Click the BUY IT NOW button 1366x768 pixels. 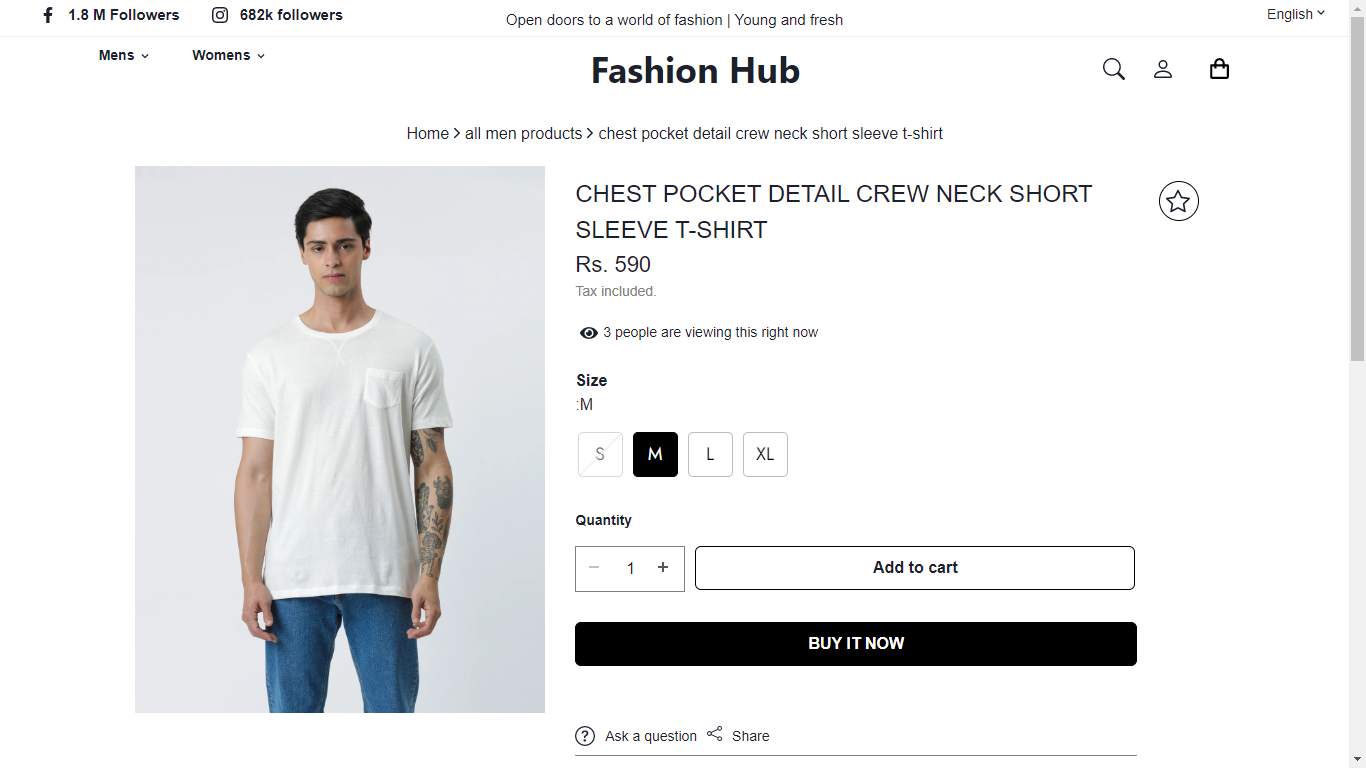coord(855,643)
